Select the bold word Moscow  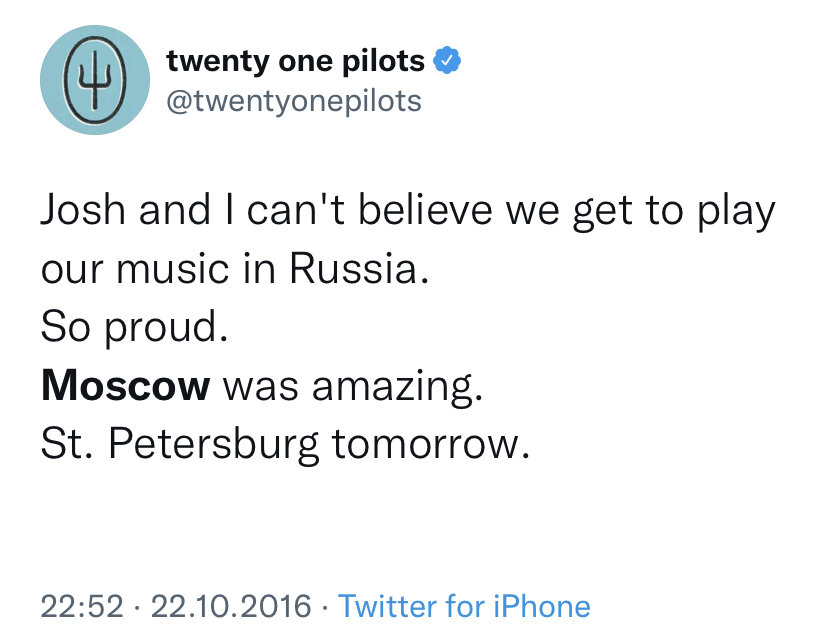coord(126,384)
